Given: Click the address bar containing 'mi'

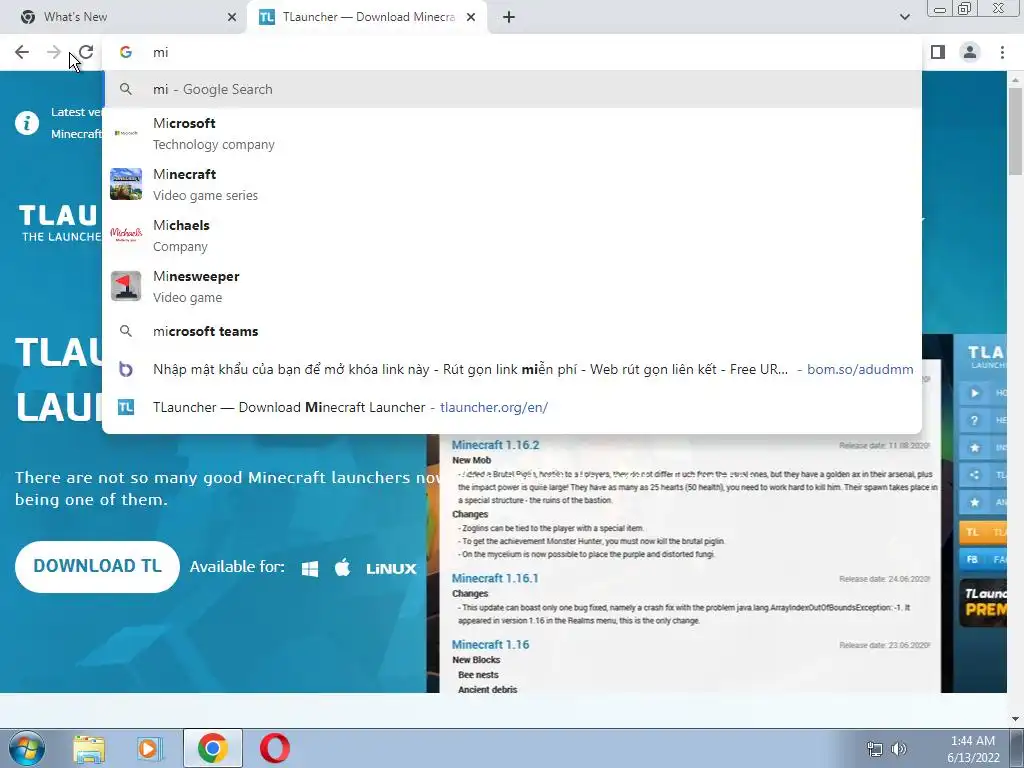Looking at the screenshot, I should pos(513,52).
